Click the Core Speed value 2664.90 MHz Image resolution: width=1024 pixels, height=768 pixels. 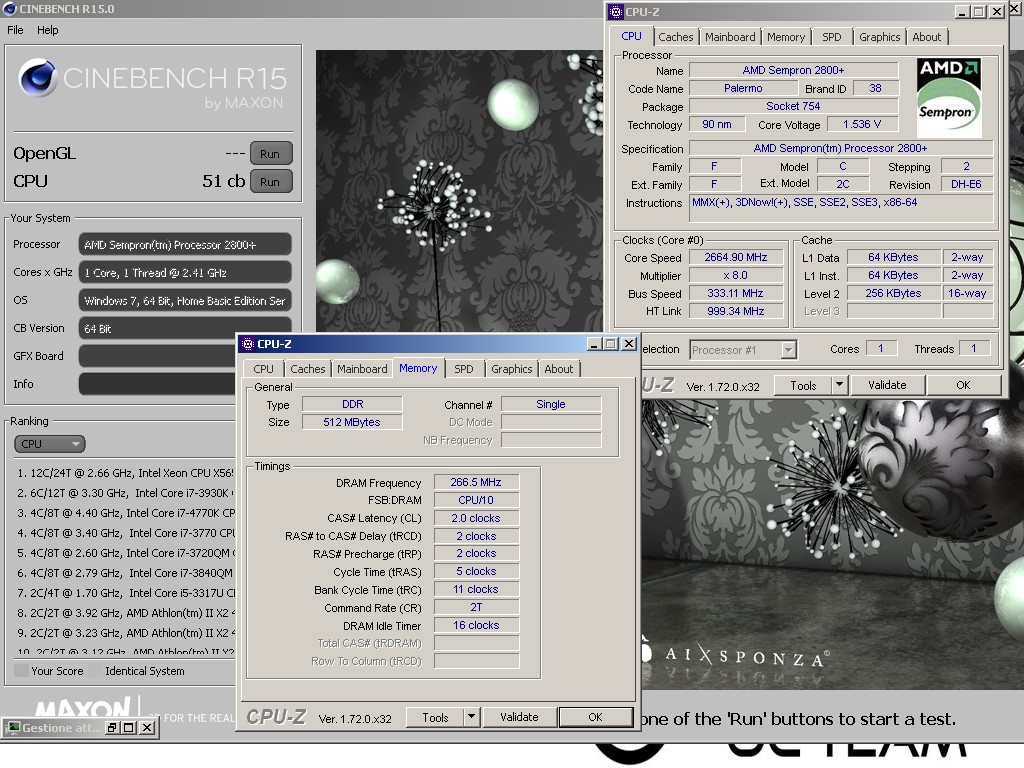click(736, 258)
